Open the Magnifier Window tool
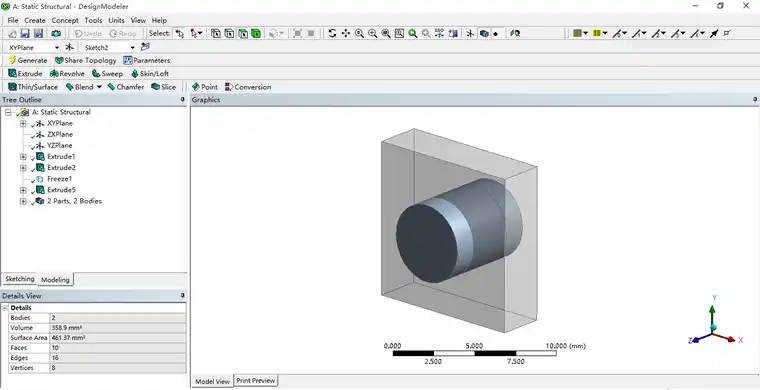 pos(399,33)
